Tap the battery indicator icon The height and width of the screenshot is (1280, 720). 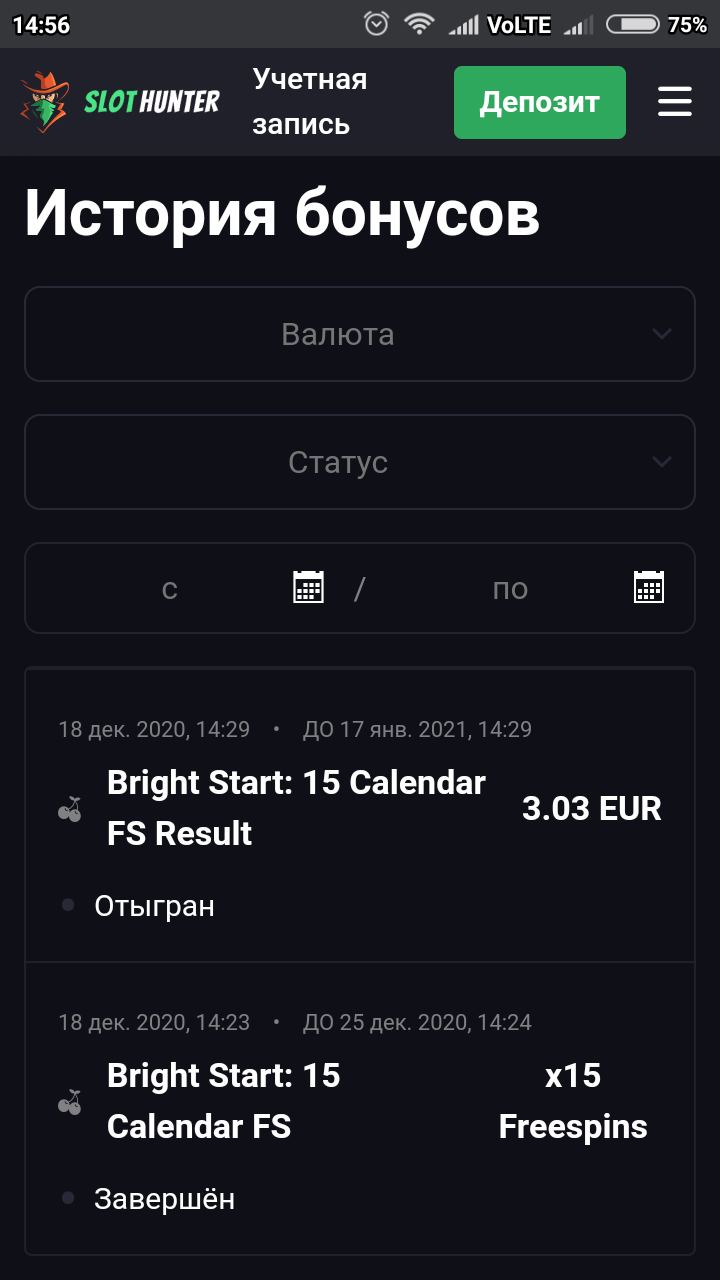pyautogui.click(x=632, y=24)
